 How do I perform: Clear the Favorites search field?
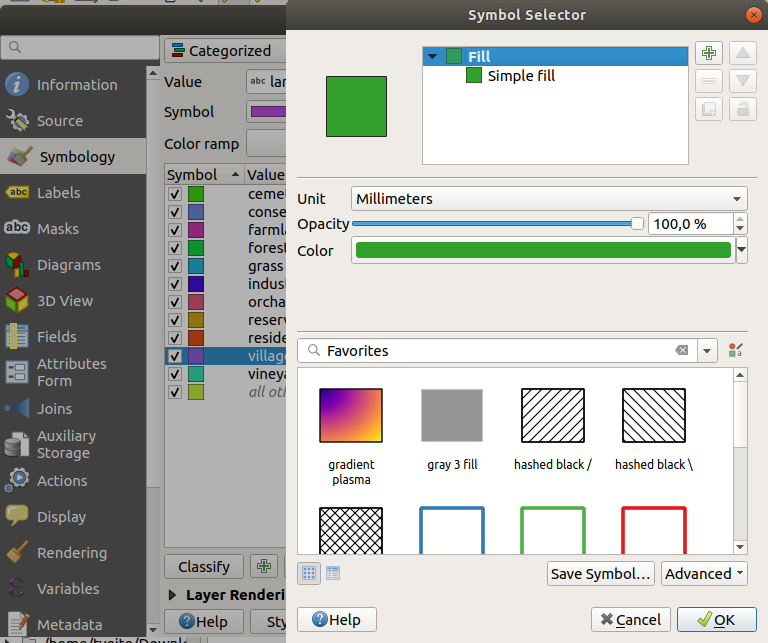tap(682, 351)
